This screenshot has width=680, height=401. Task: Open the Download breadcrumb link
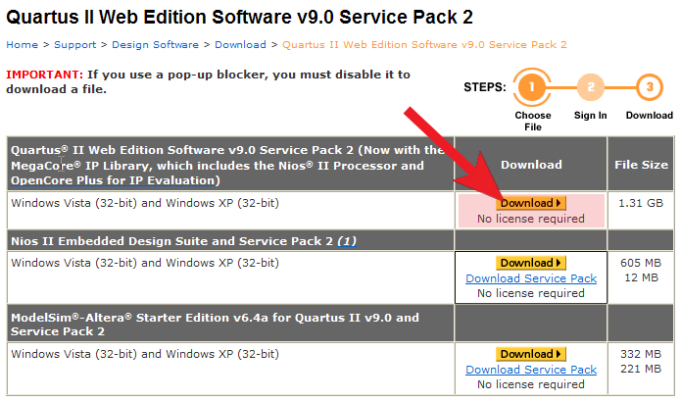pyautogui.click(x=240, y=45)
